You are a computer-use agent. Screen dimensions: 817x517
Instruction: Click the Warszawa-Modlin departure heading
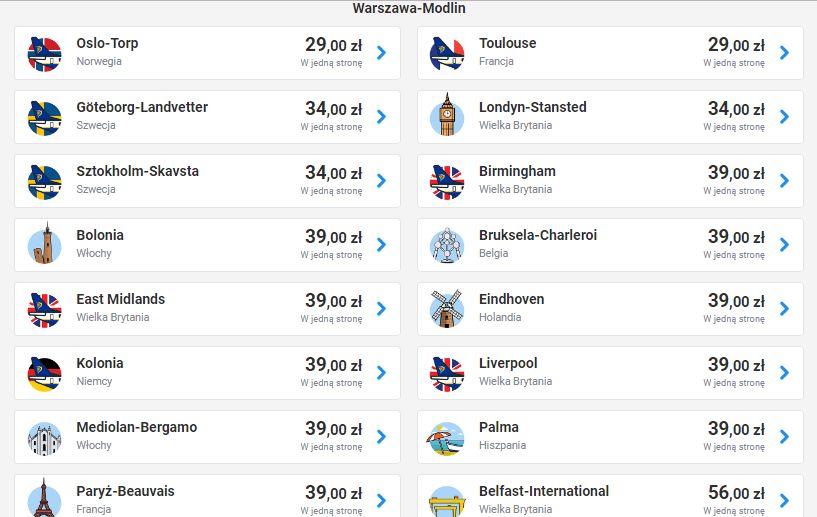pyautogui.click(x=409, y=8)
